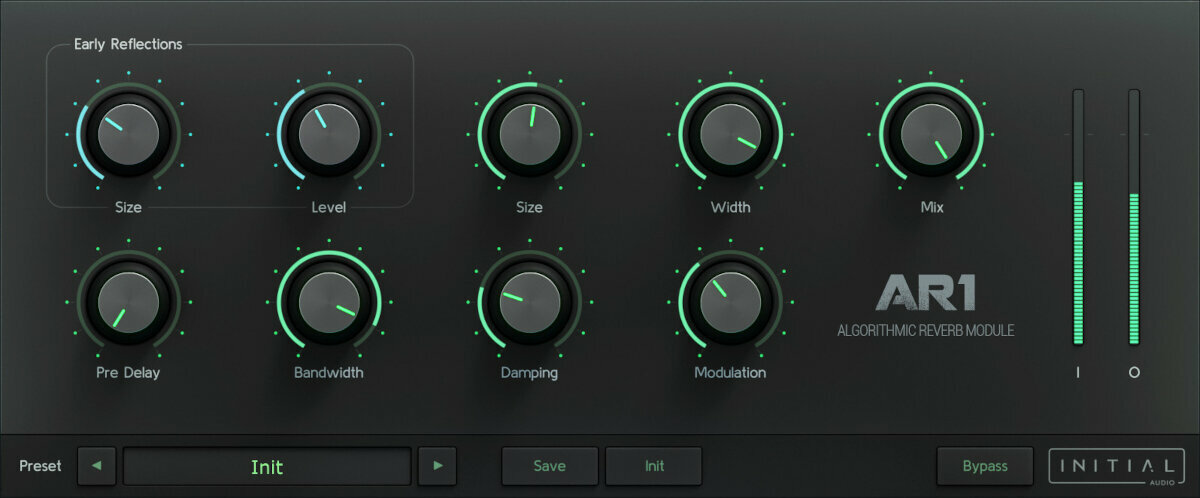Click the Init reset button
Image resolution: width=1200 pixels, height=498 pixels.
(x=654, y=466)
